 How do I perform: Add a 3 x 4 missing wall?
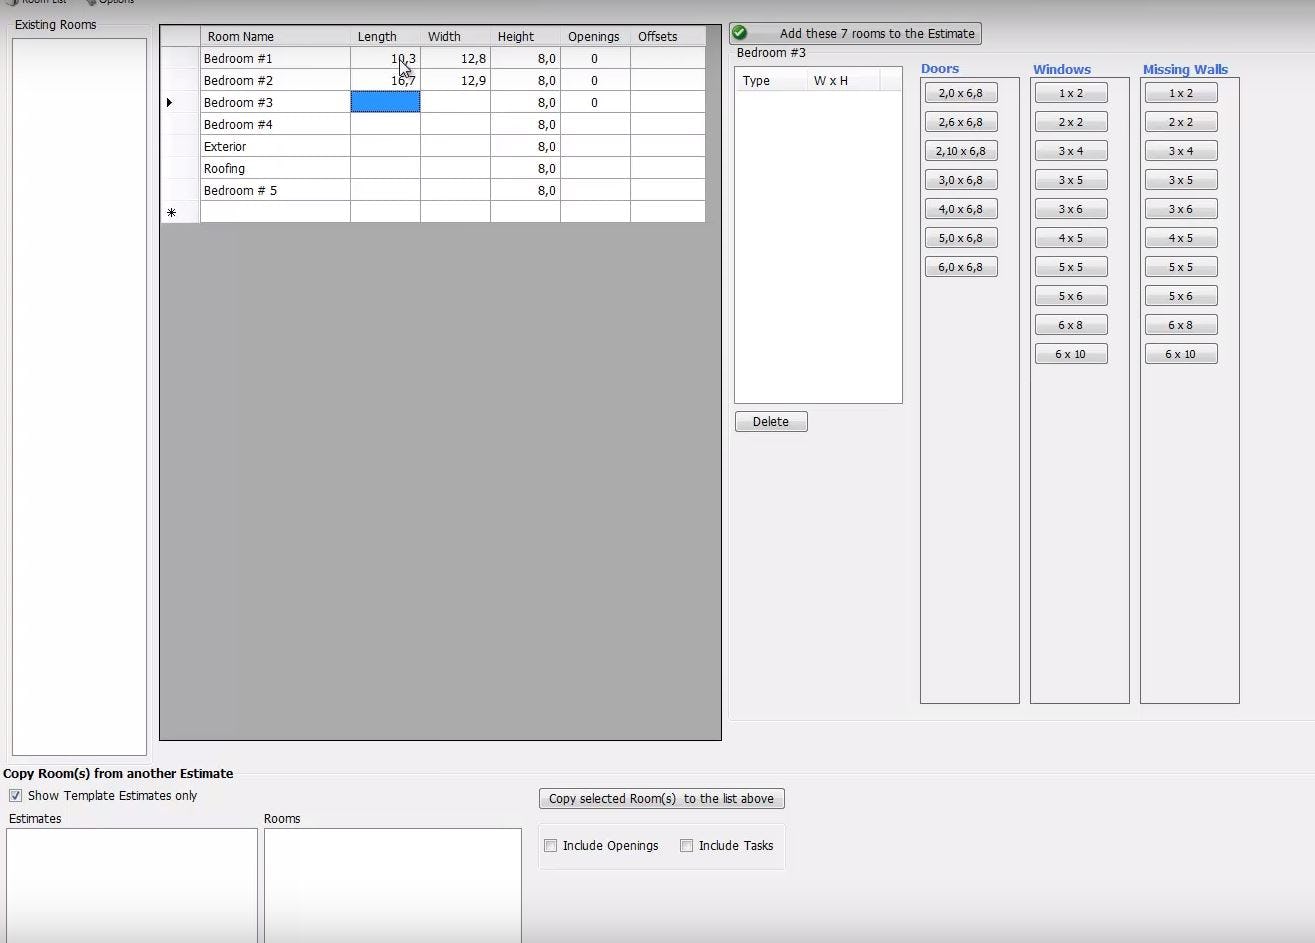[1180, 150]
